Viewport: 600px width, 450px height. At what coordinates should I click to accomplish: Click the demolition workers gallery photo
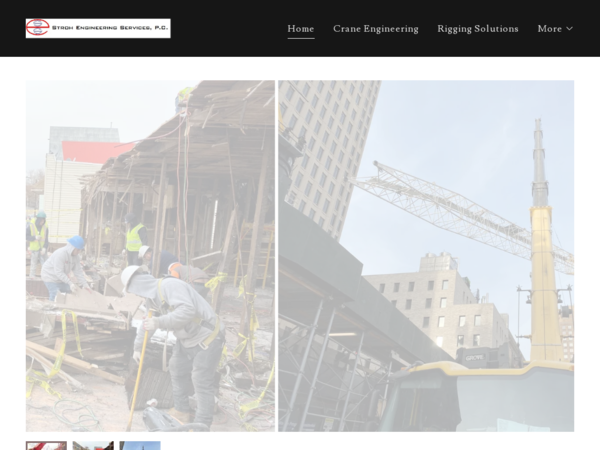150,256
